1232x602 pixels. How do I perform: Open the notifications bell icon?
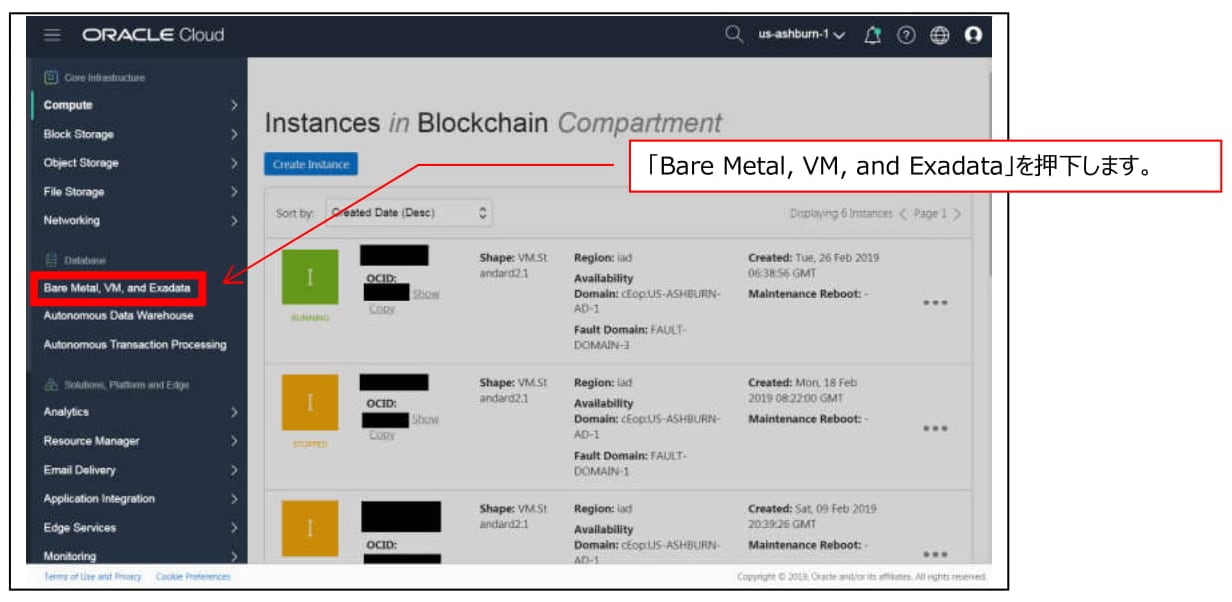[871, 35]
